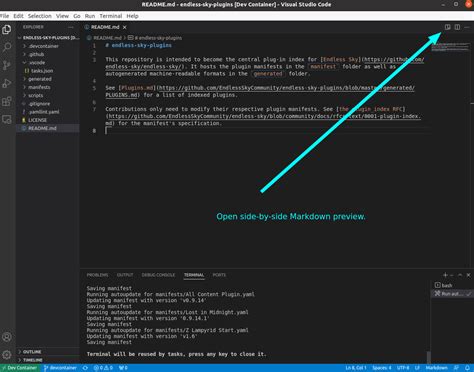Open the .gitignore file
The width and height of the screenshot is (474, 372).
tap(39, 104)
